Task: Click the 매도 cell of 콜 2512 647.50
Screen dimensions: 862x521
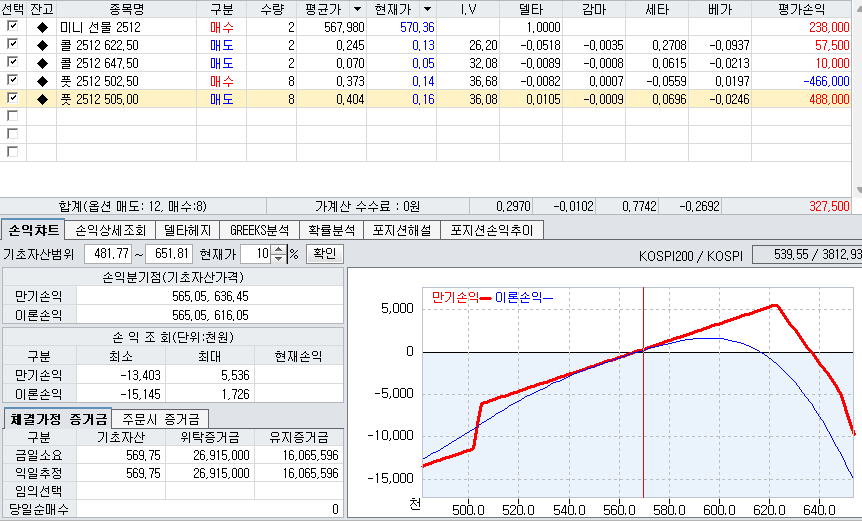Action: [x=222, y=64]
